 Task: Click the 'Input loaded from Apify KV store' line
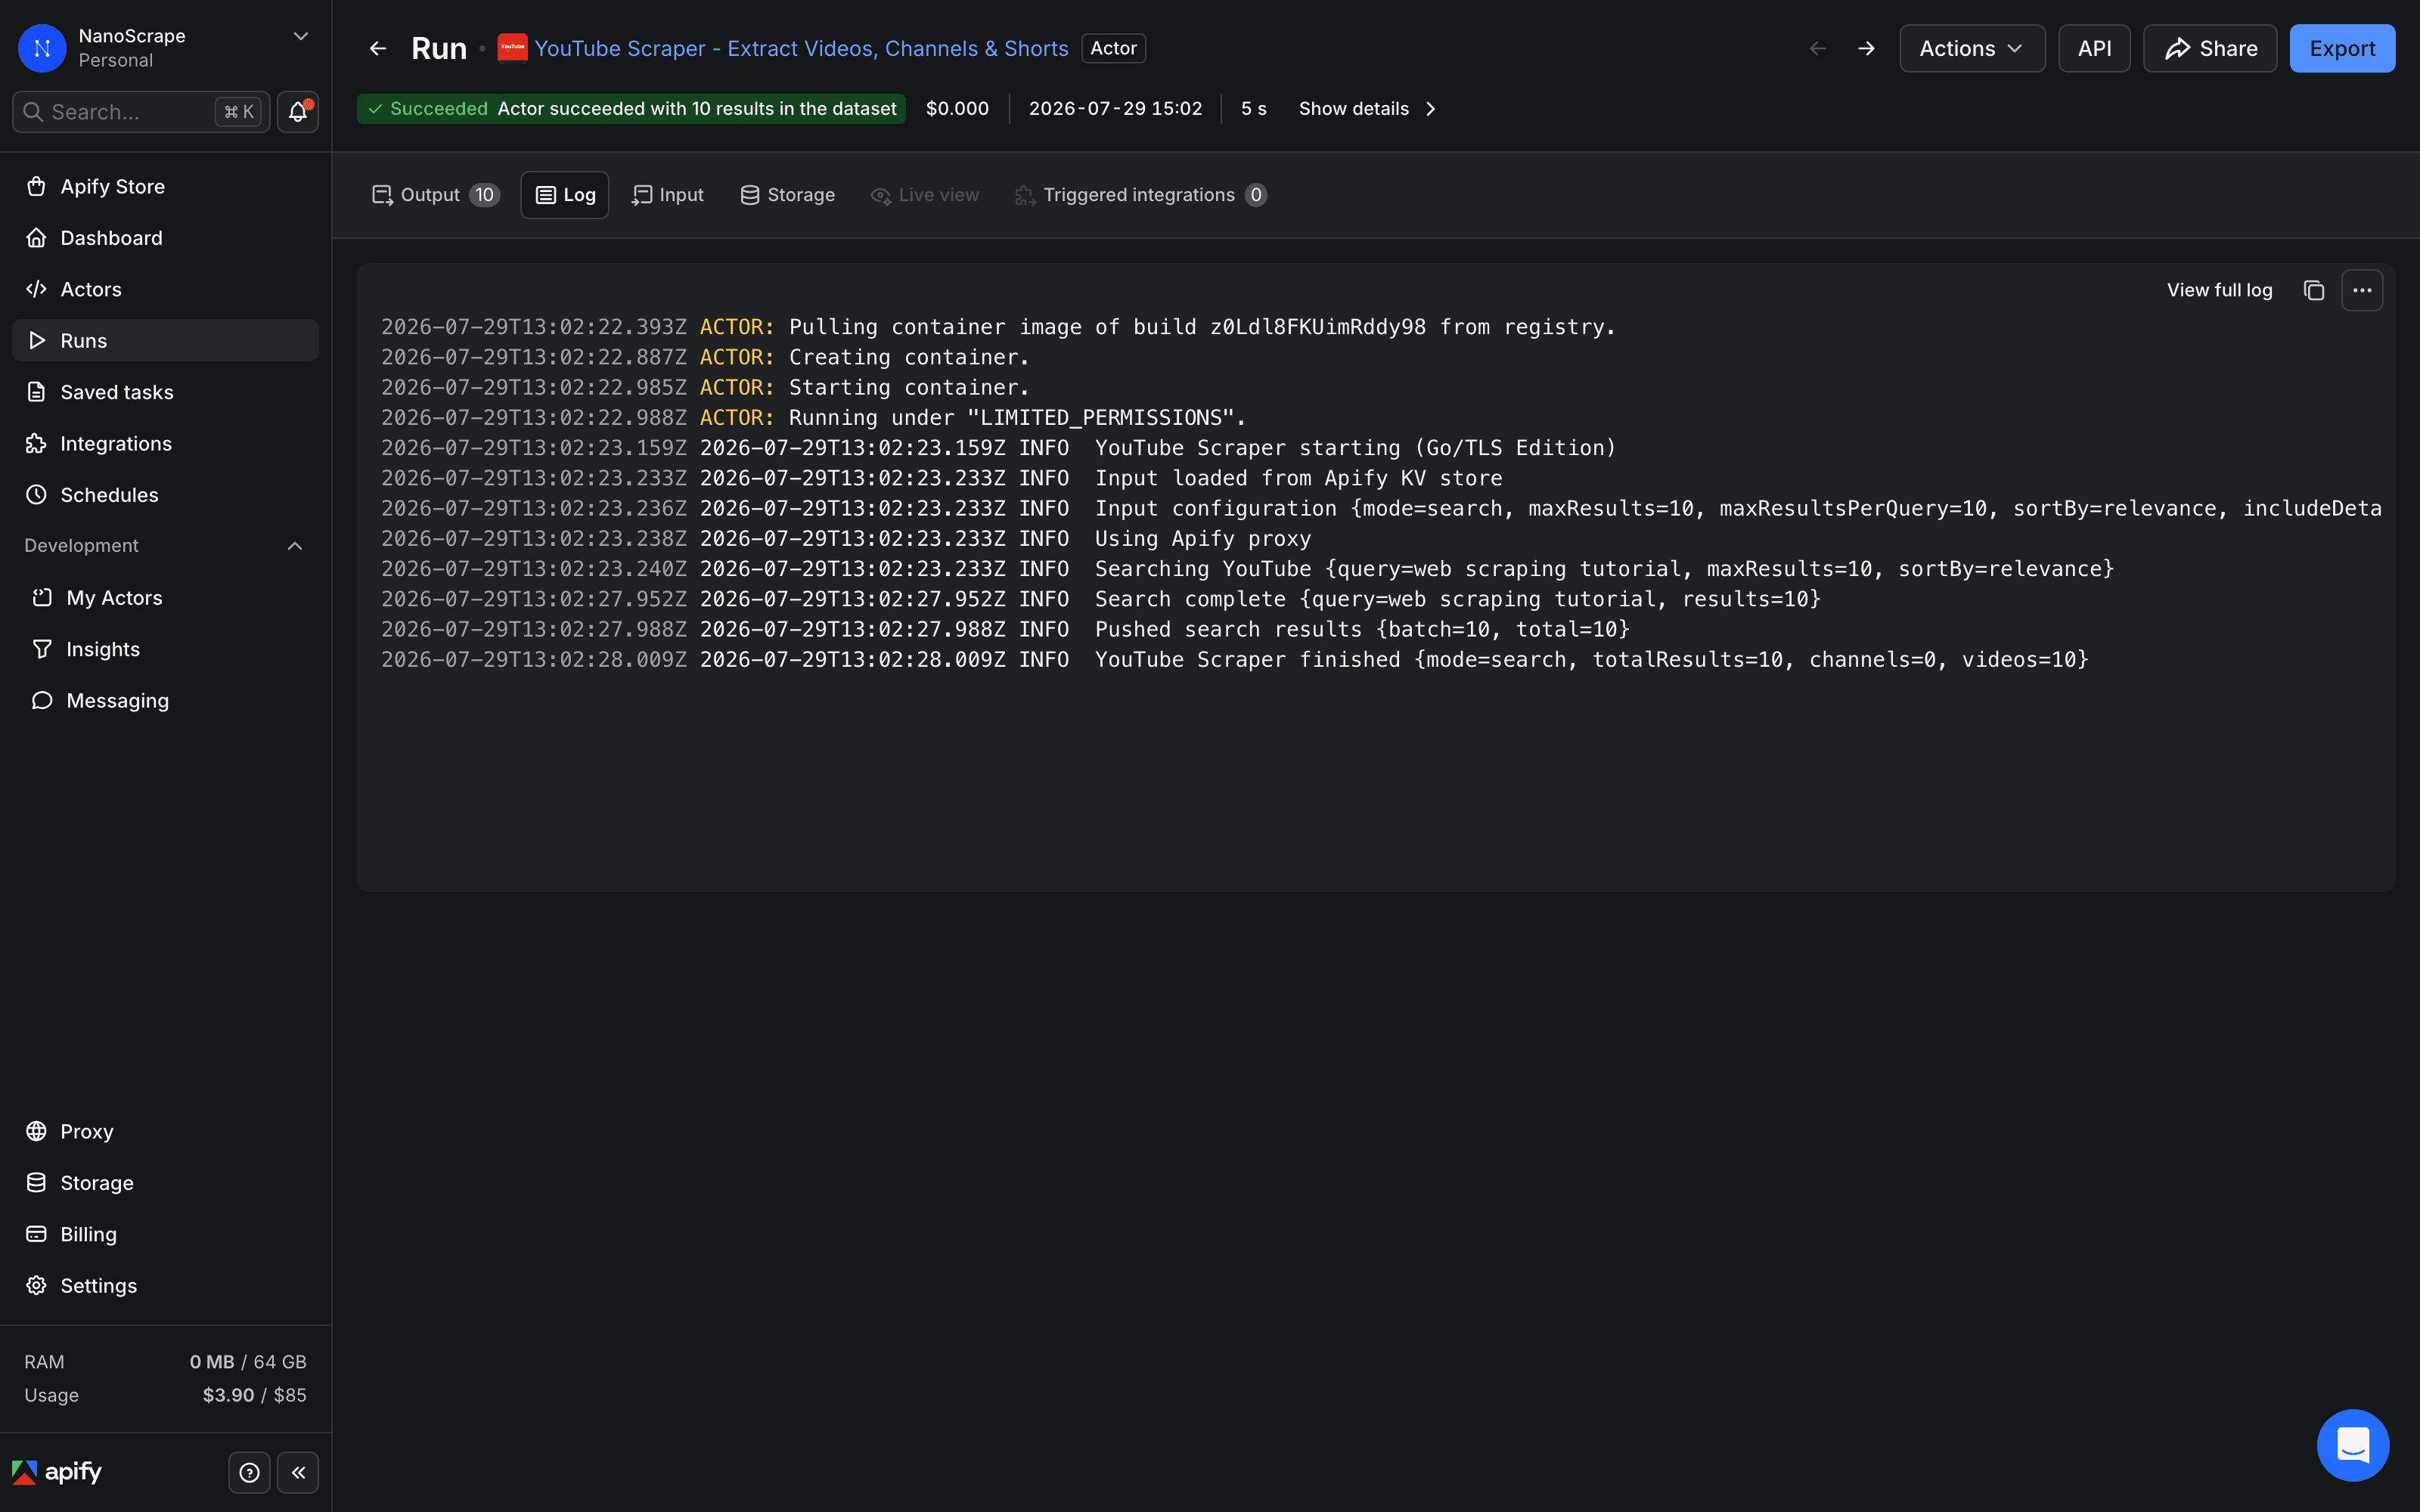coord(942,478)
